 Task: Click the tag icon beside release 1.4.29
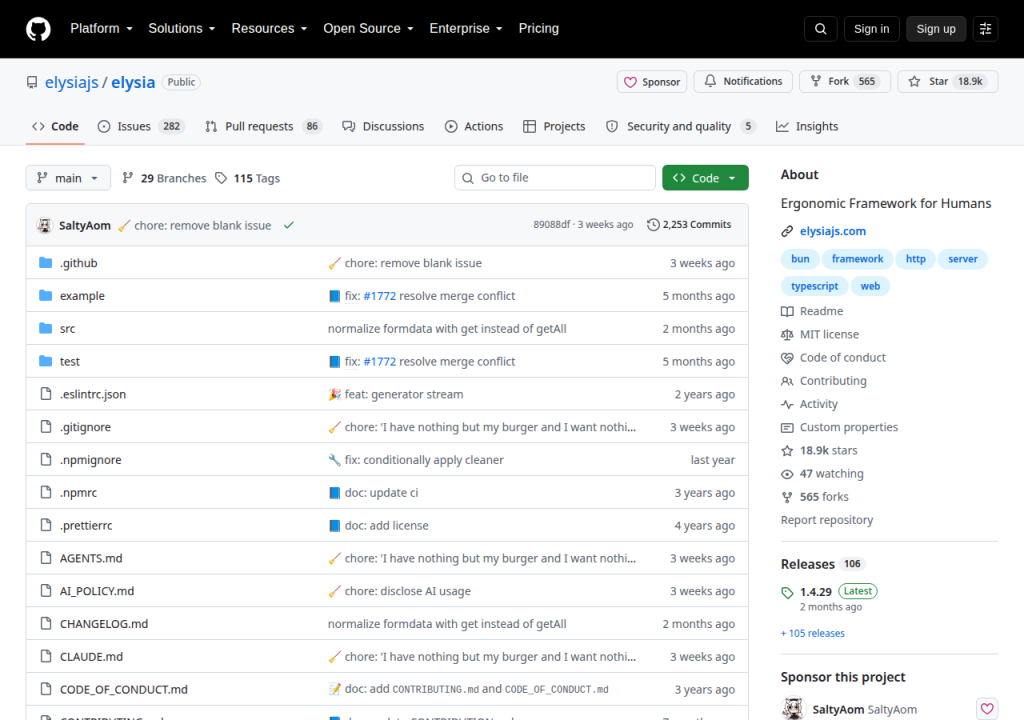787,593
